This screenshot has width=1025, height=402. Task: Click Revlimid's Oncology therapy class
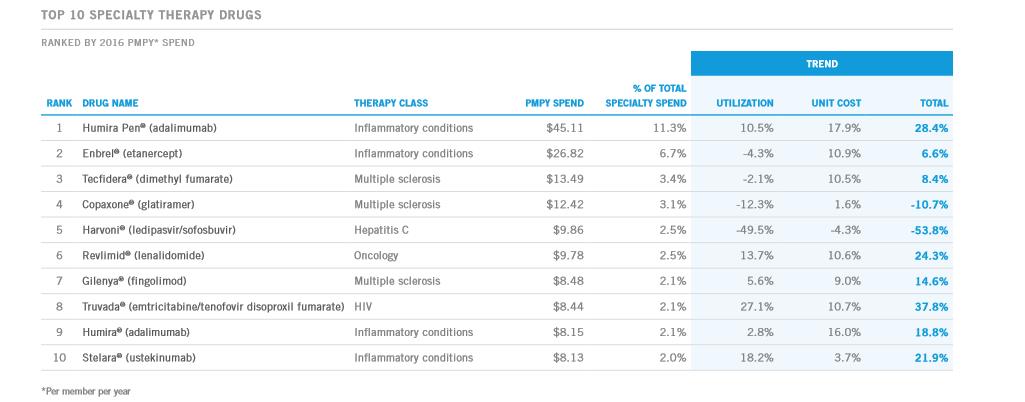[376, 256]
